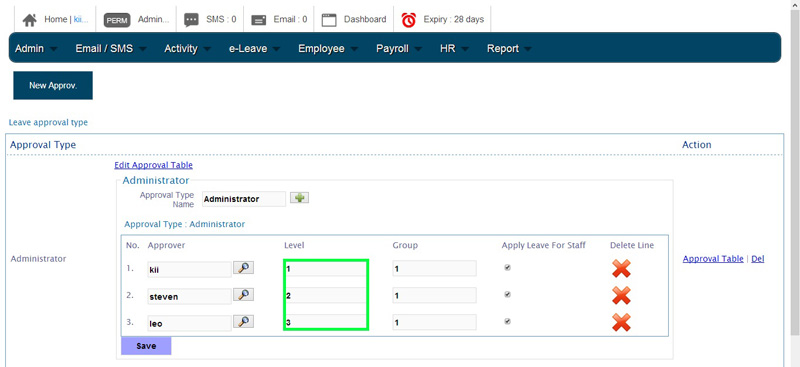Click the Del action link
The image size is (800, 367).
pos(758,259)
